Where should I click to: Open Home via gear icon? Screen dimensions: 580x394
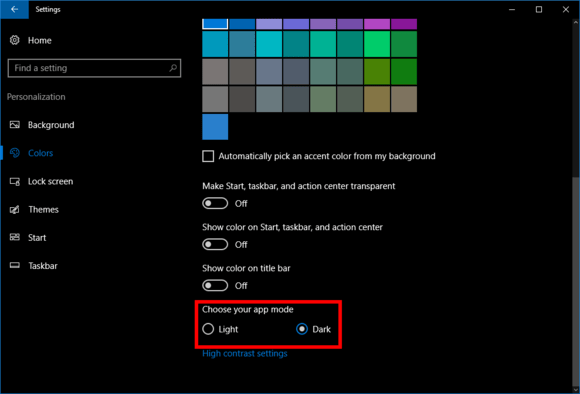[14, 40]
